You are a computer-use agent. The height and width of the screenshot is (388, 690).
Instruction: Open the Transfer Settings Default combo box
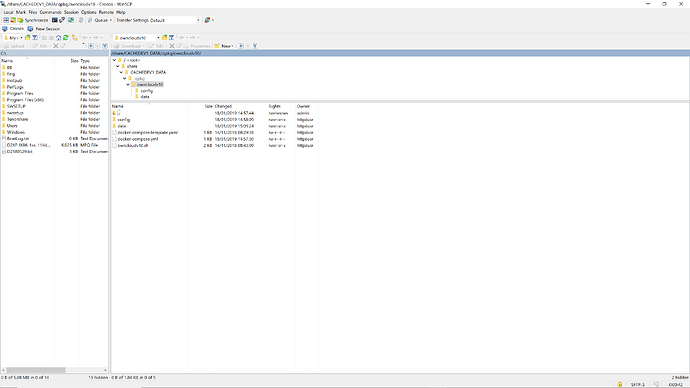(174, 20)
